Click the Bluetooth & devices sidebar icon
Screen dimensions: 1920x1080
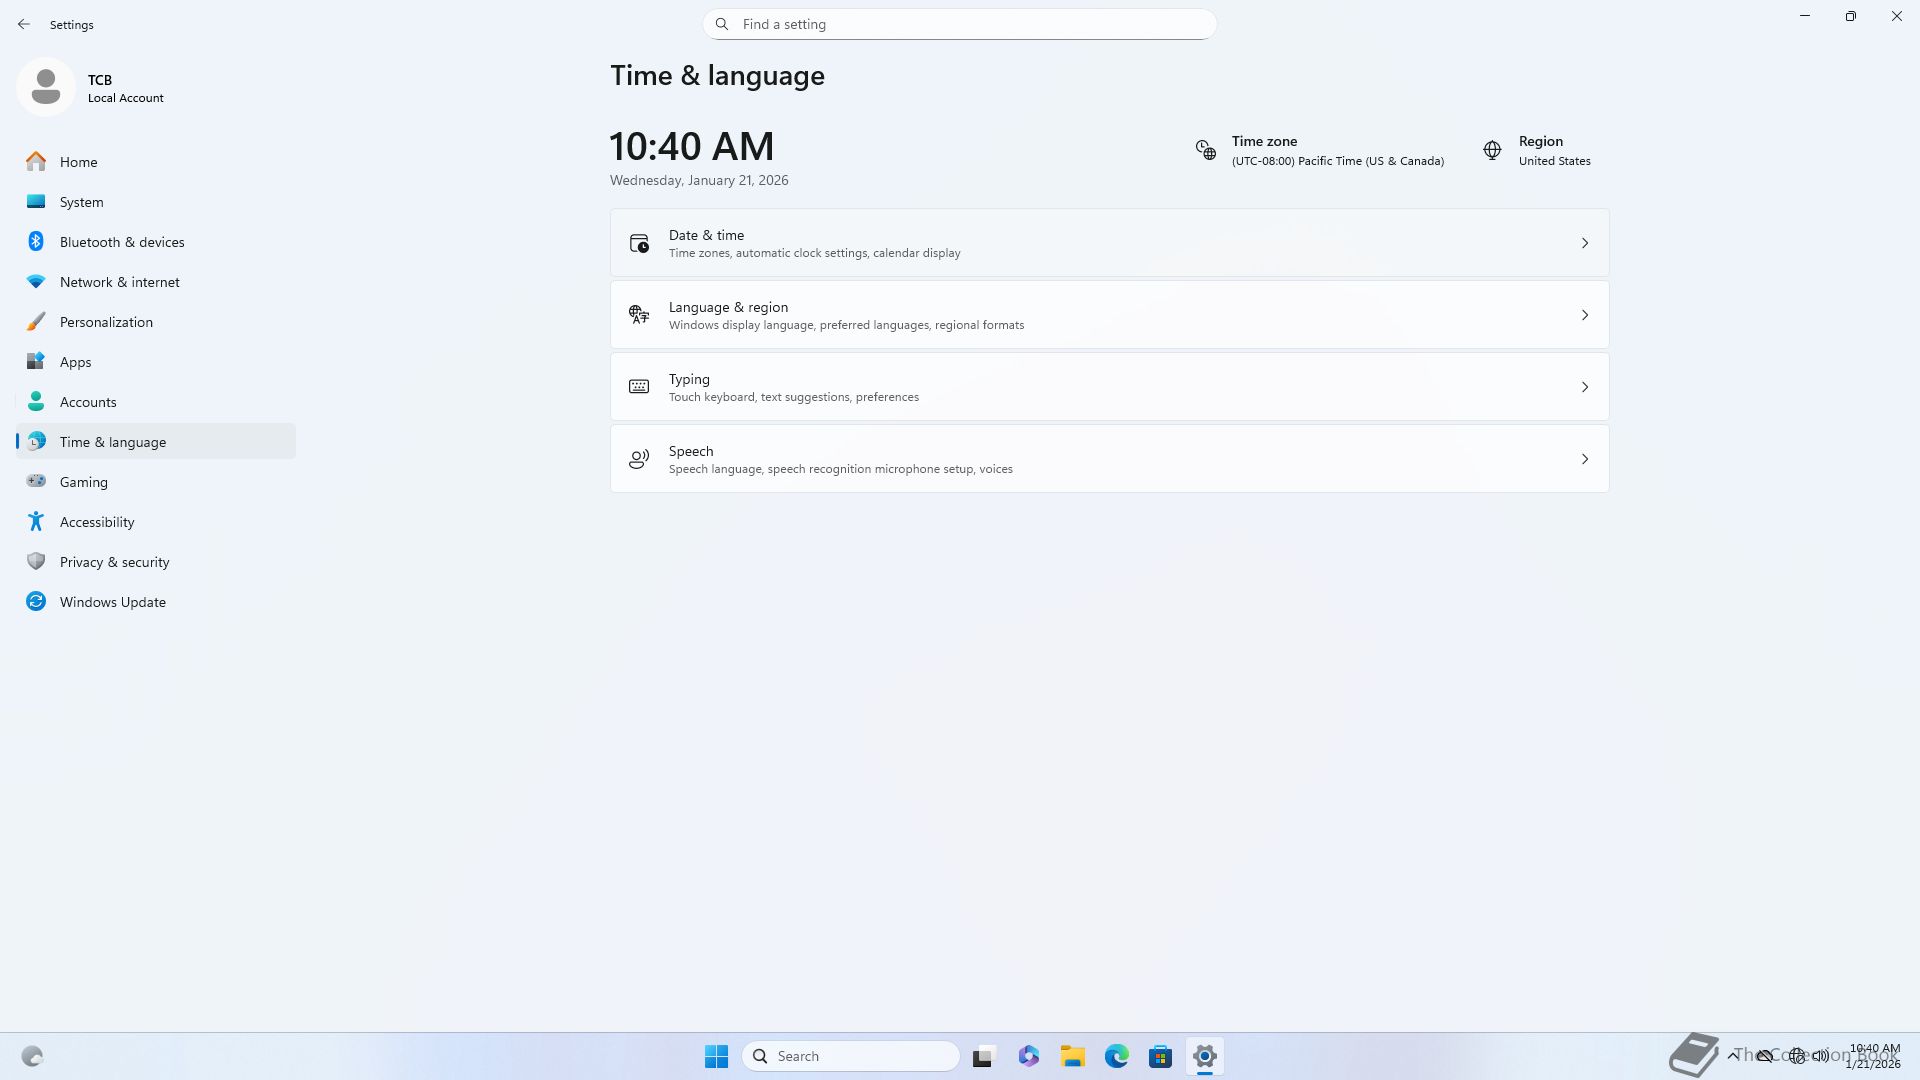36,242
